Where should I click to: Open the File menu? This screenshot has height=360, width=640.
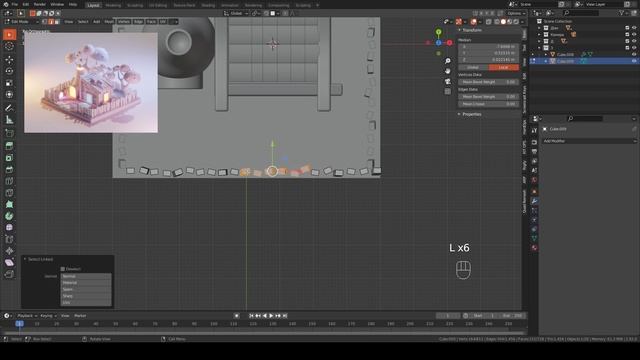coord(15,4)
